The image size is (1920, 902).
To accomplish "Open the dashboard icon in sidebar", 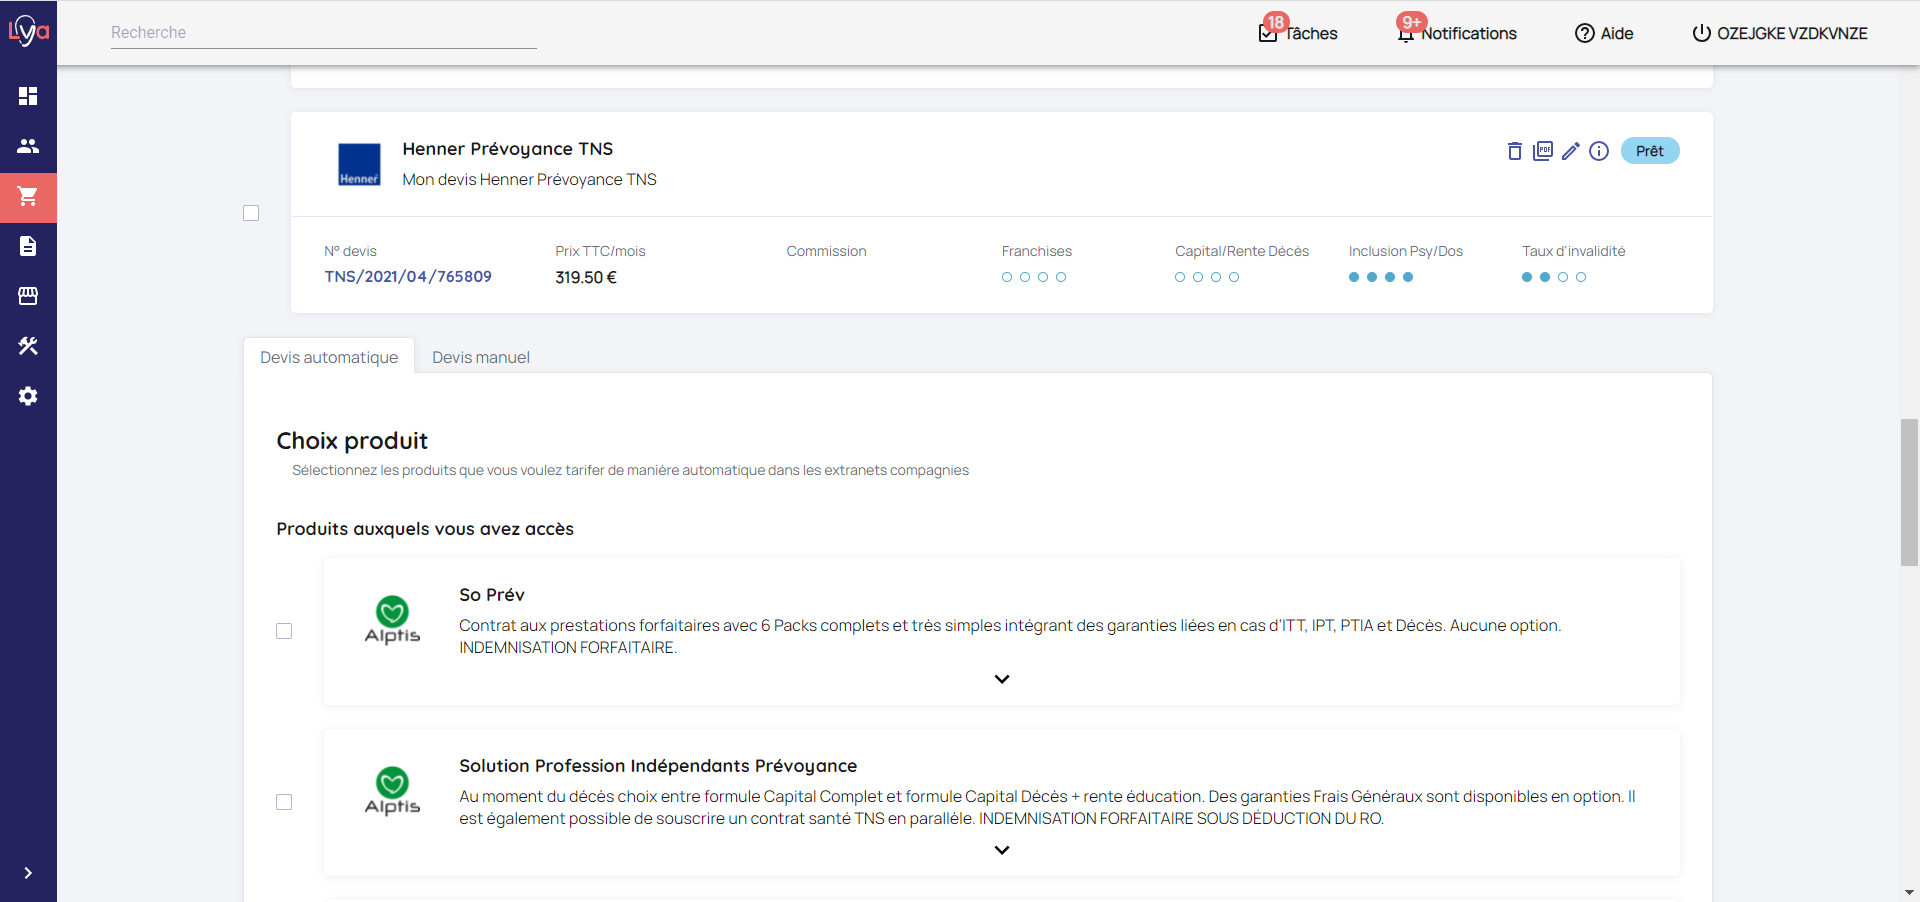I will (28, 96).
